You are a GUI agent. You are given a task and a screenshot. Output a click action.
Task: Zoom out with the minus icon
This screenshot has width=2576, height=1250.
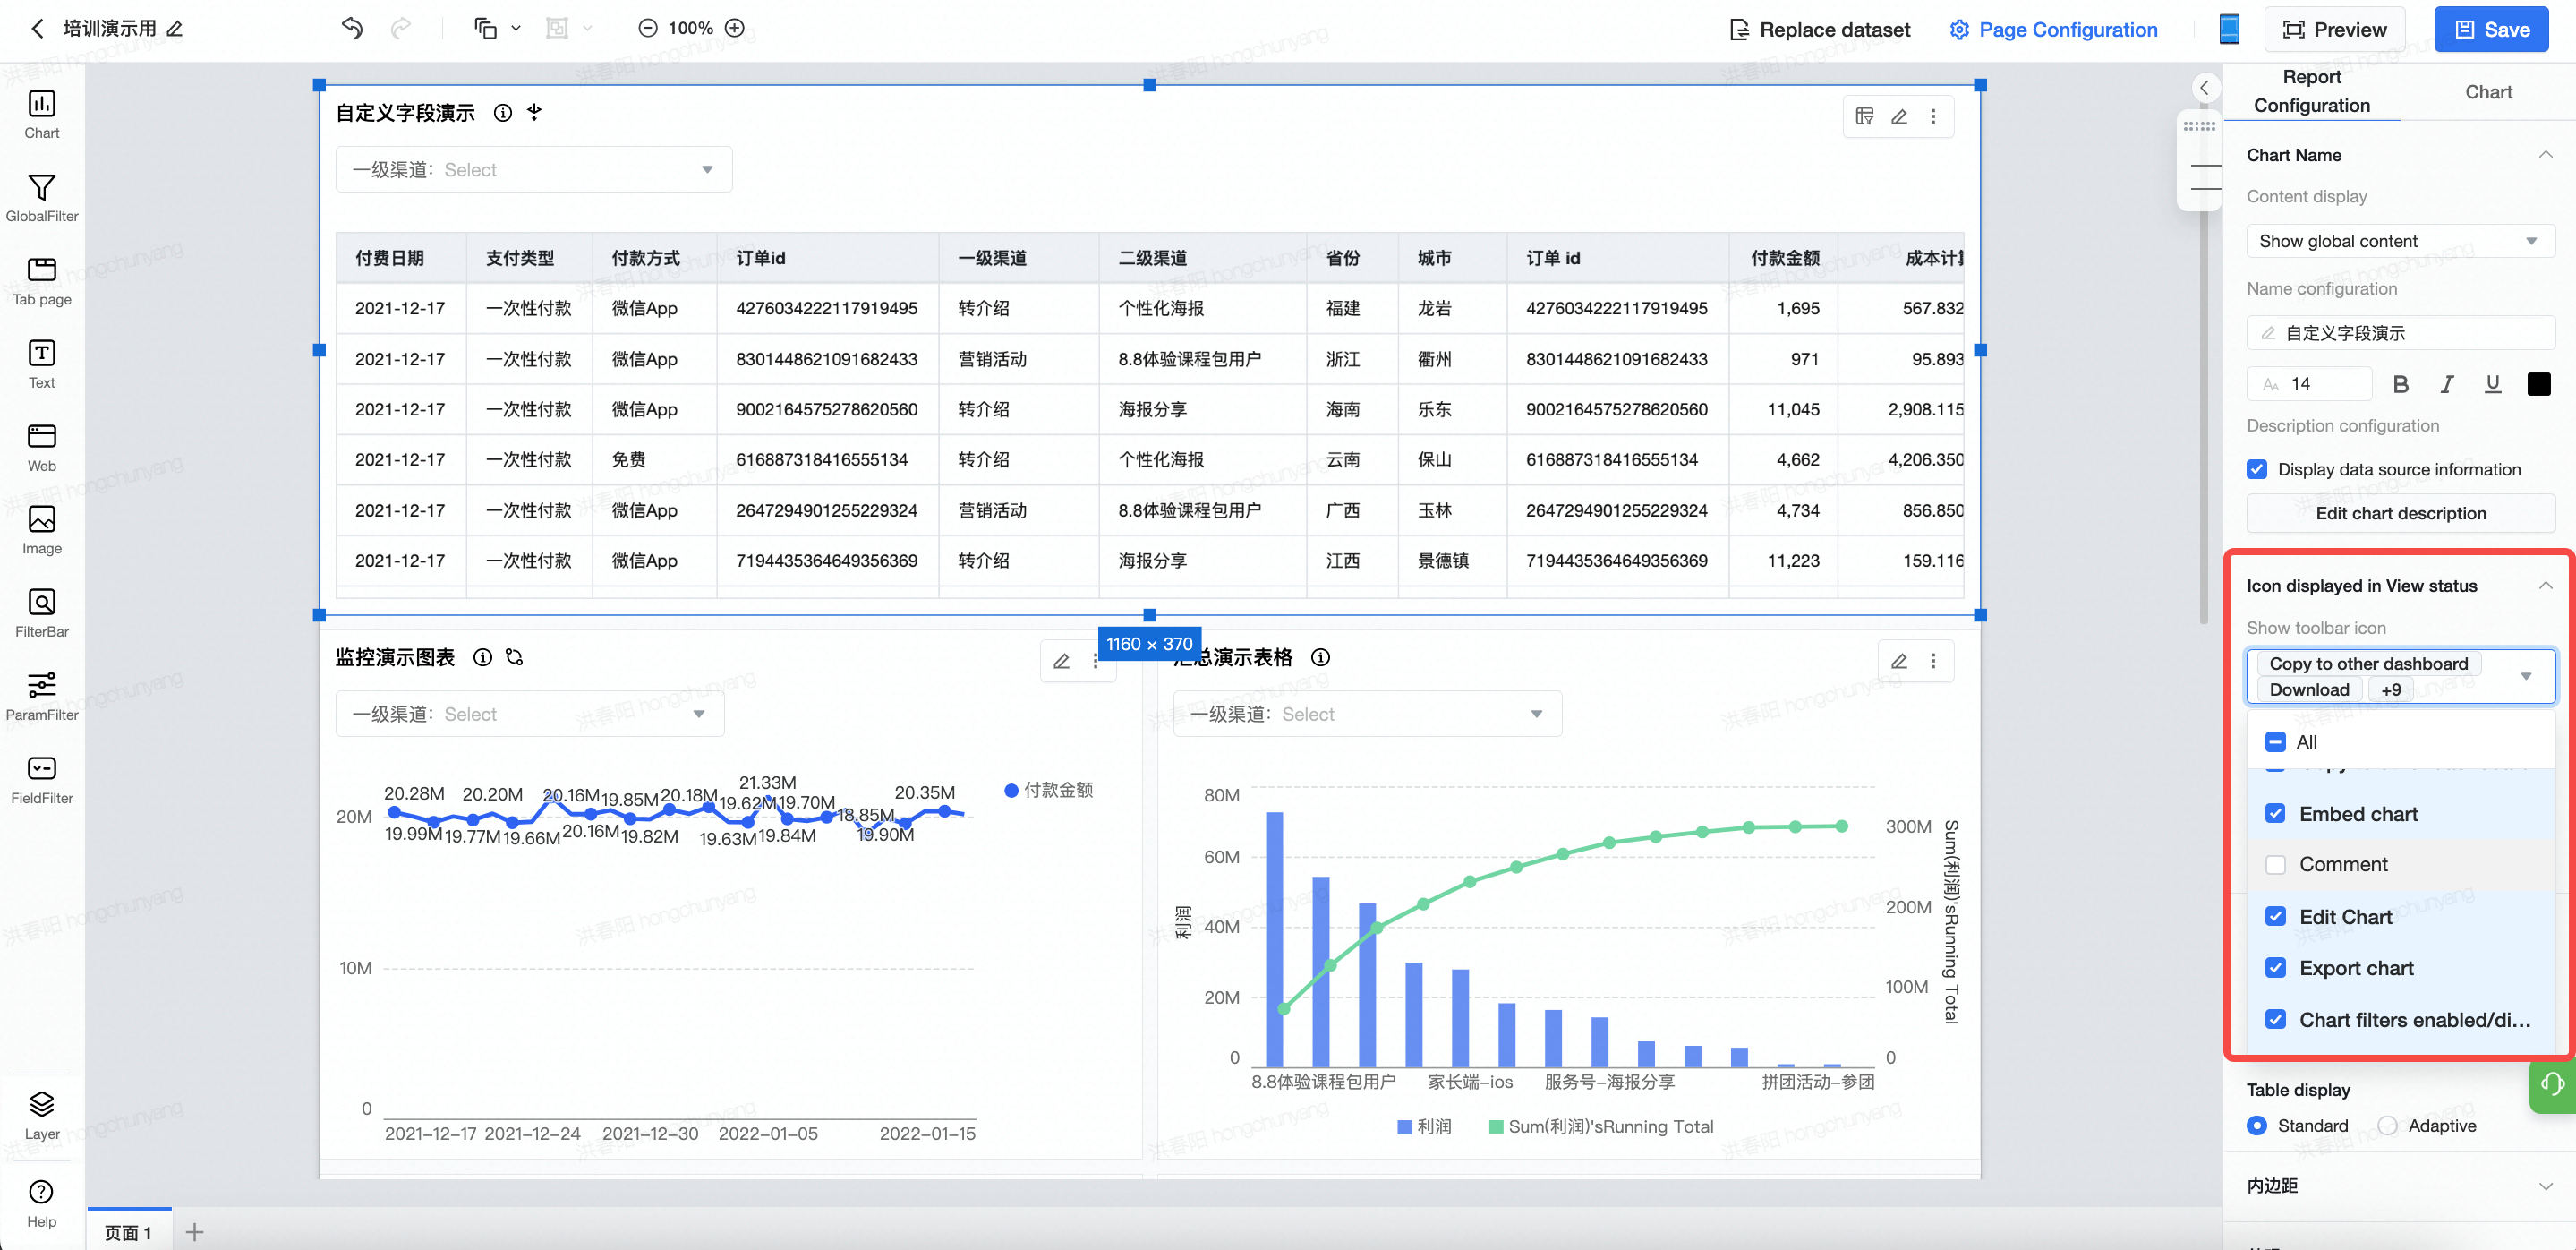[x=648, y=28]
